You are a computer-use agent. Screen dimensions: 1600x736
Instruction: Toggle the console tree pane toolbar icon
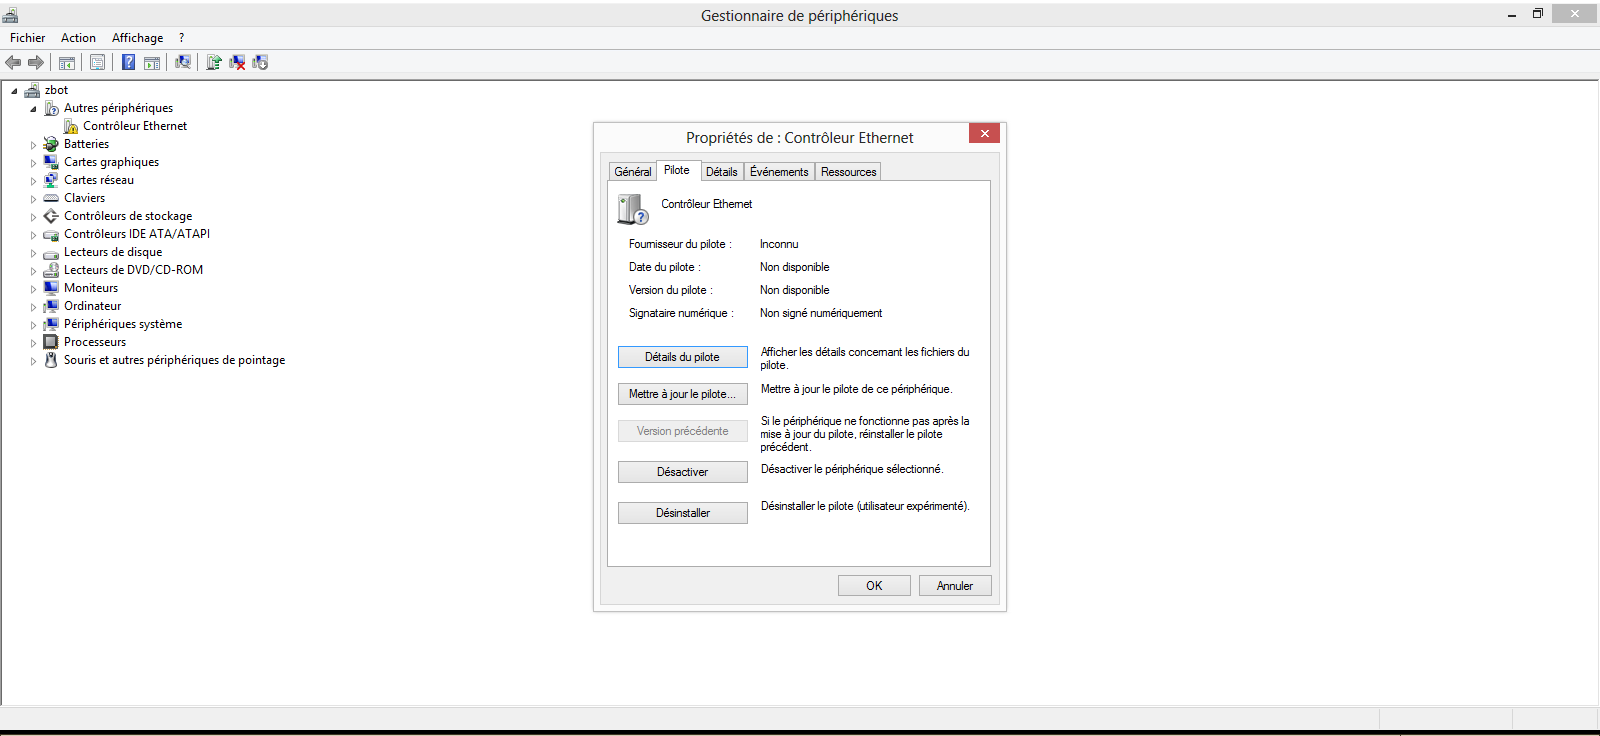click(x=67, y=62)
